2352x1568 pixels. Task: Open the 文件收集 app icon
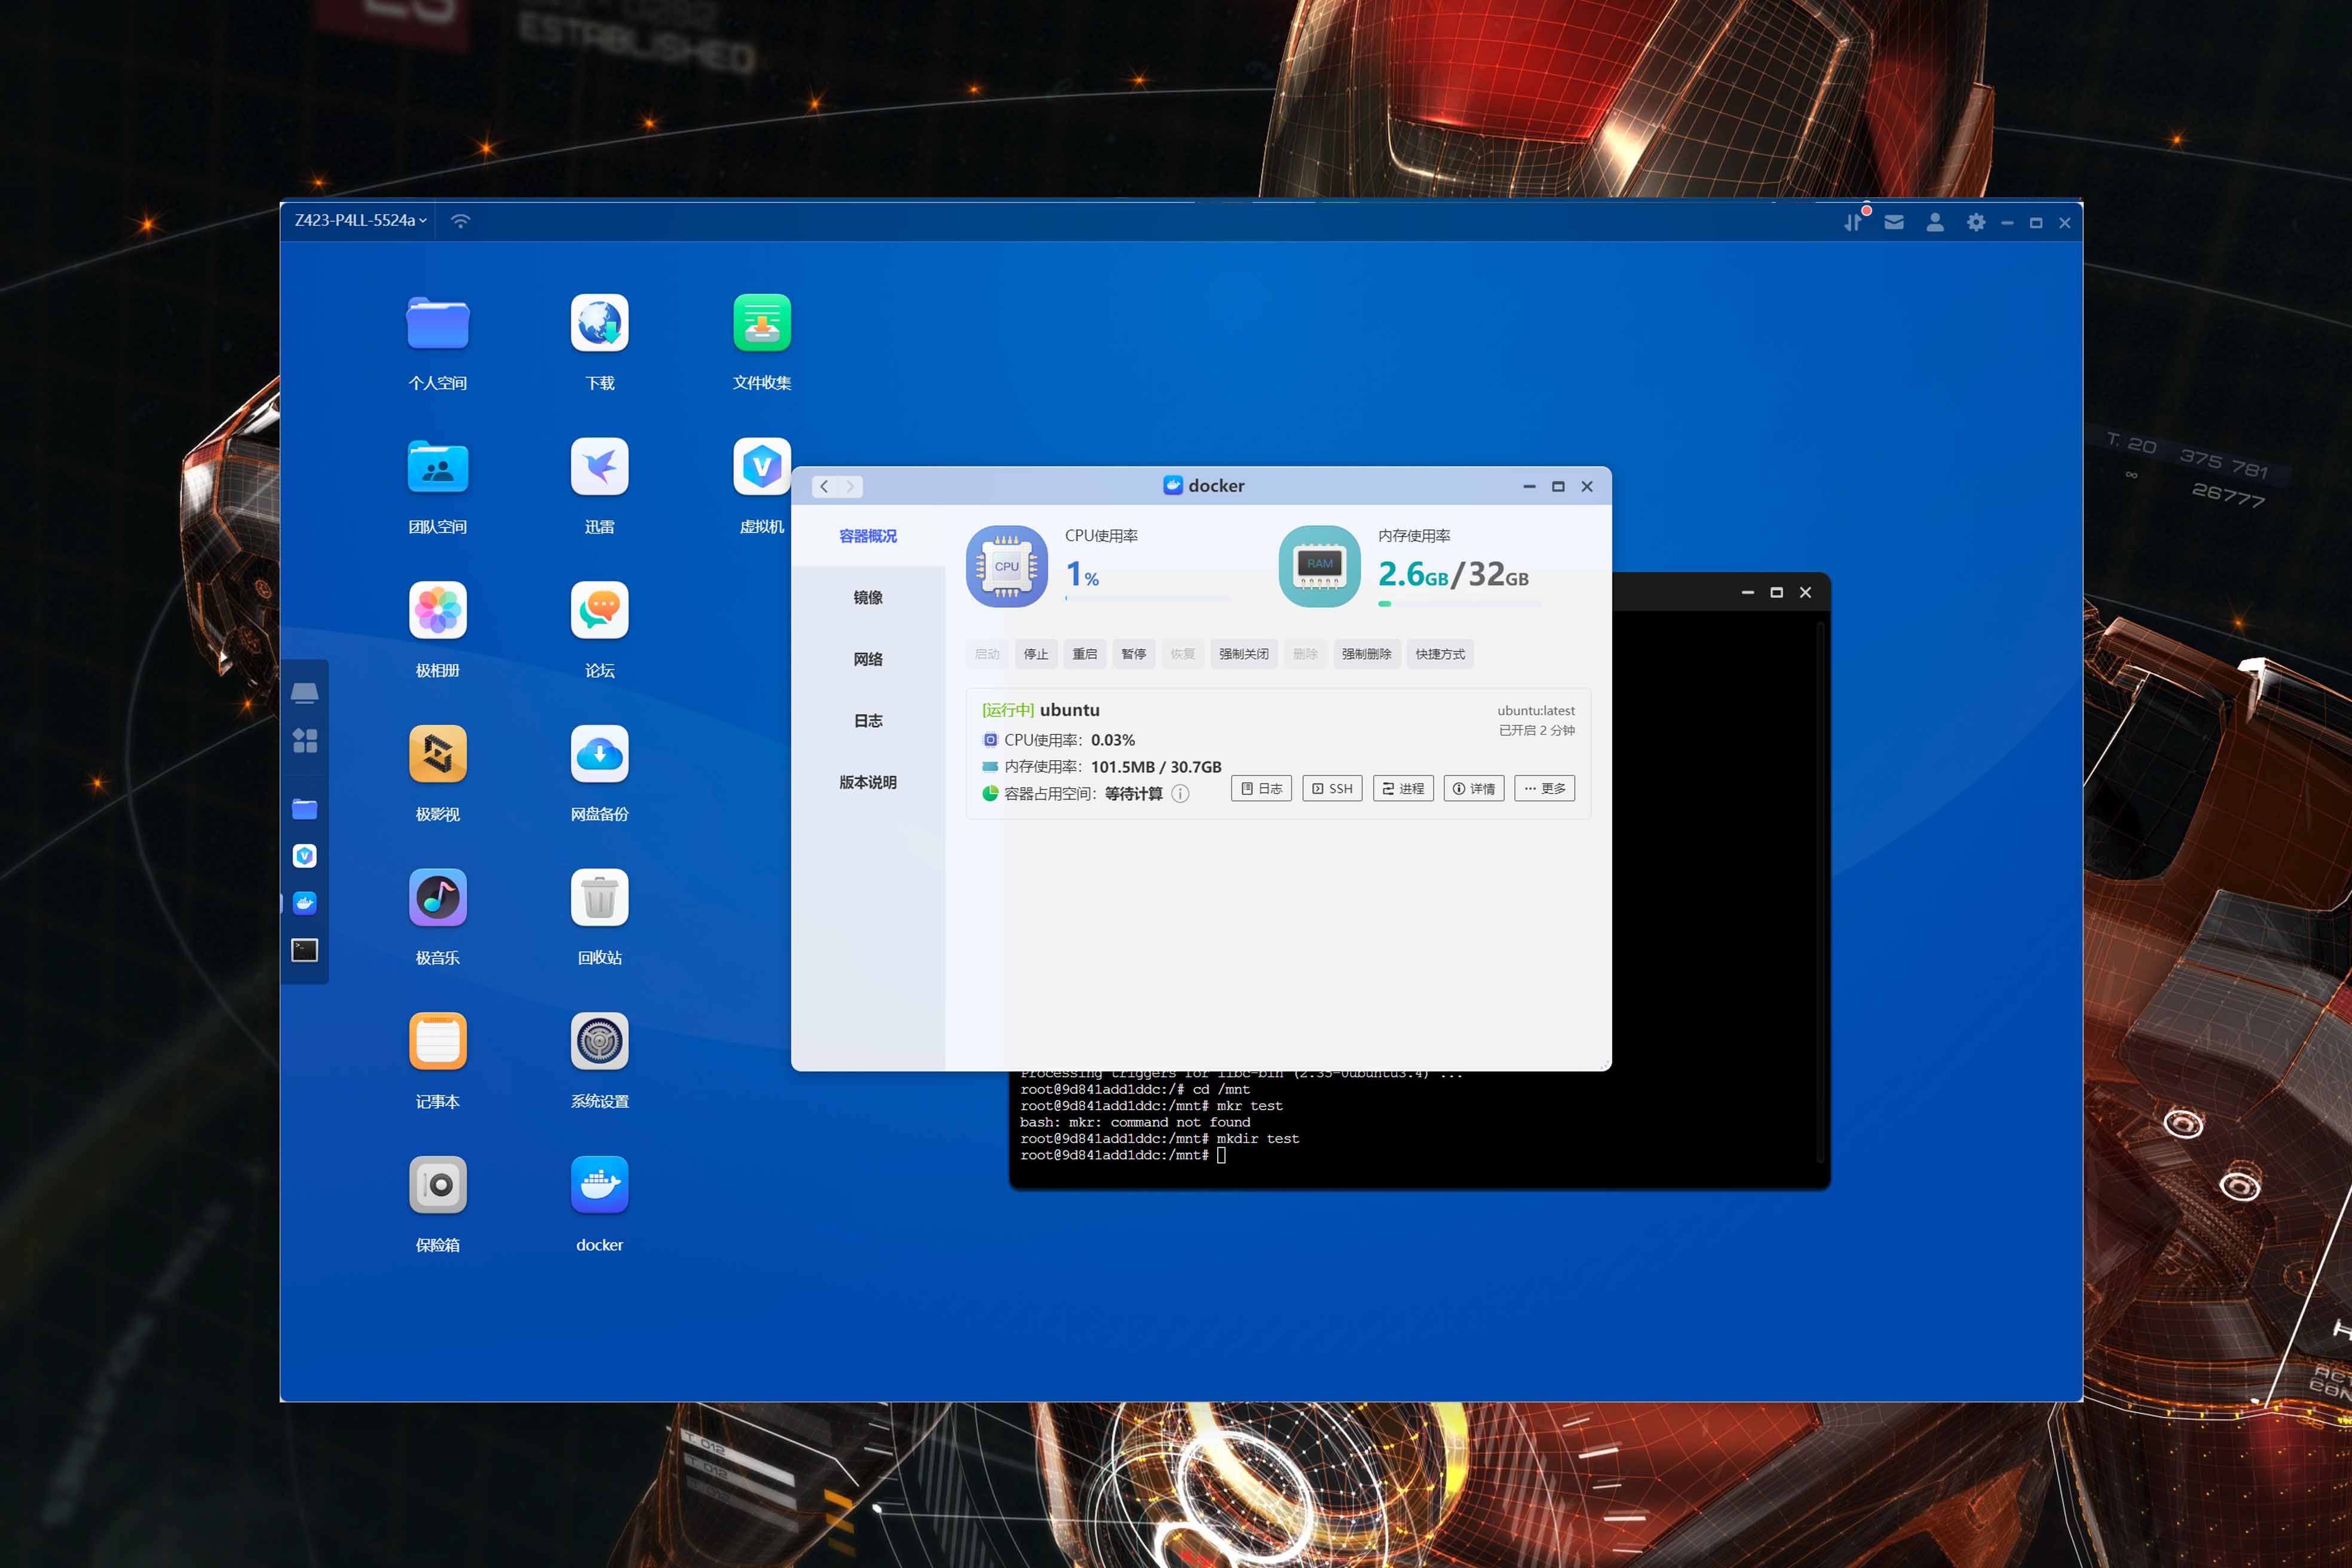click(762, 323)
